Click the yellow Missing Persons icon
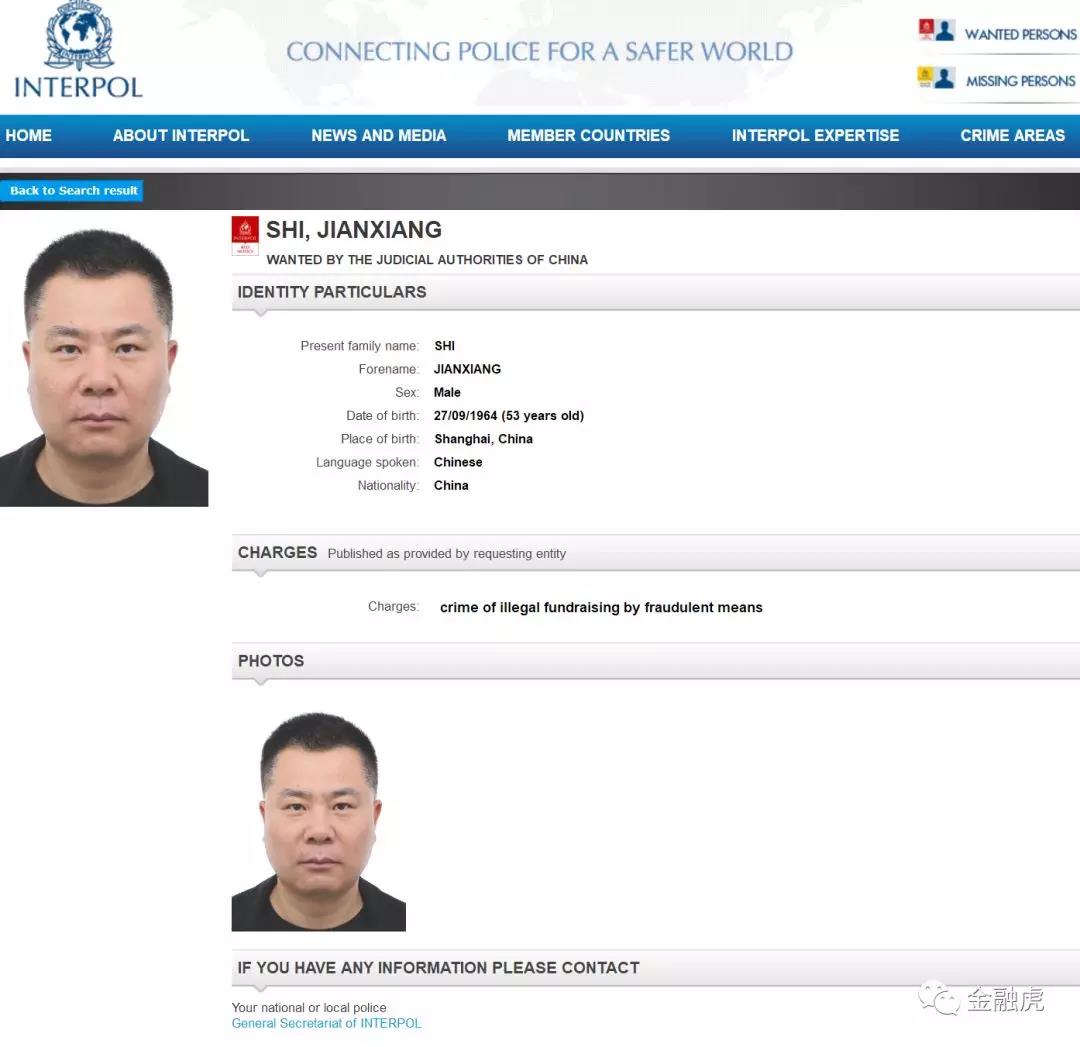The image size is (1080, 1047). tap(936, 78)
